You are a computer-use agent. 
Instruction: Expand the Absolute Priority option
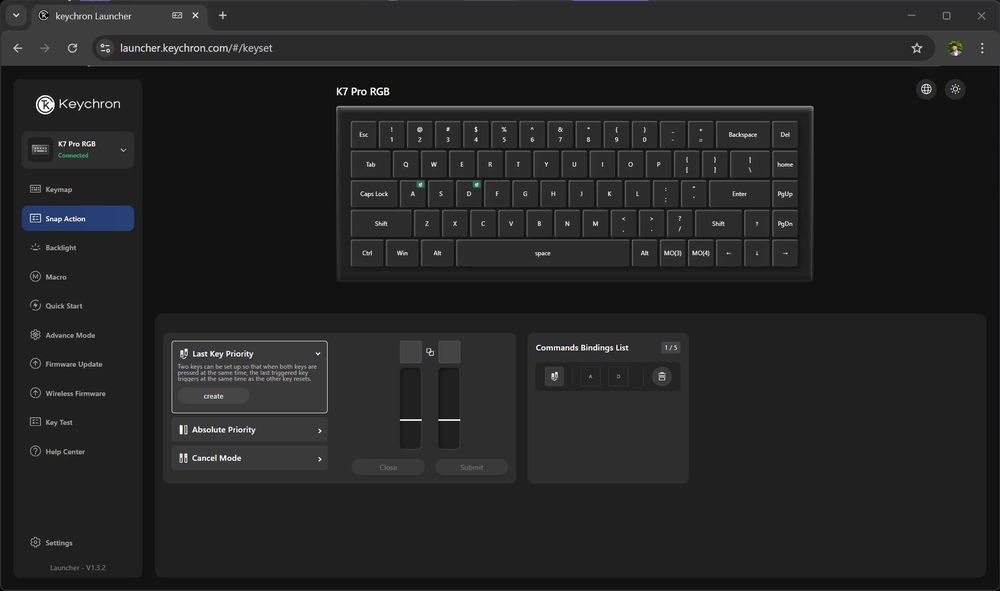pos(249,430)
